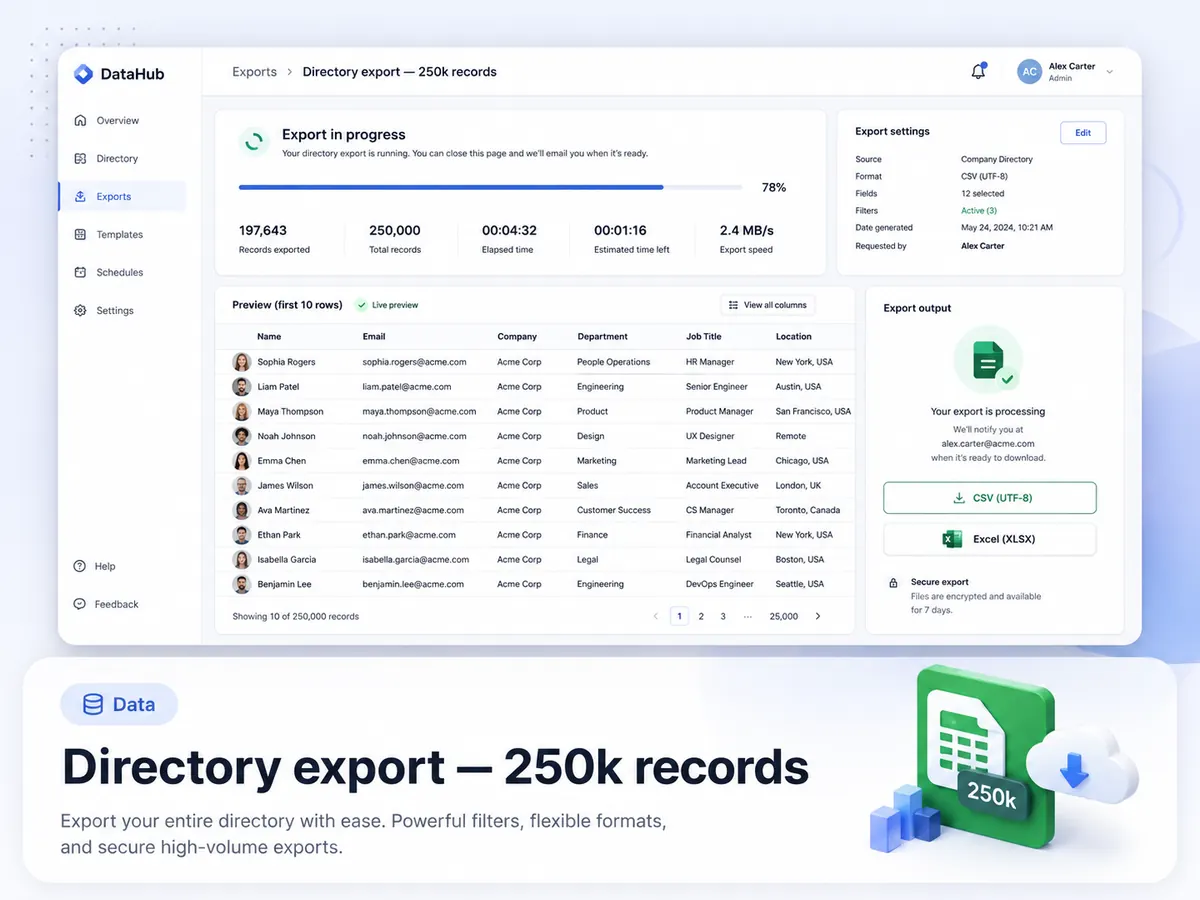Jump to last page 25,000

click(784, 616)
